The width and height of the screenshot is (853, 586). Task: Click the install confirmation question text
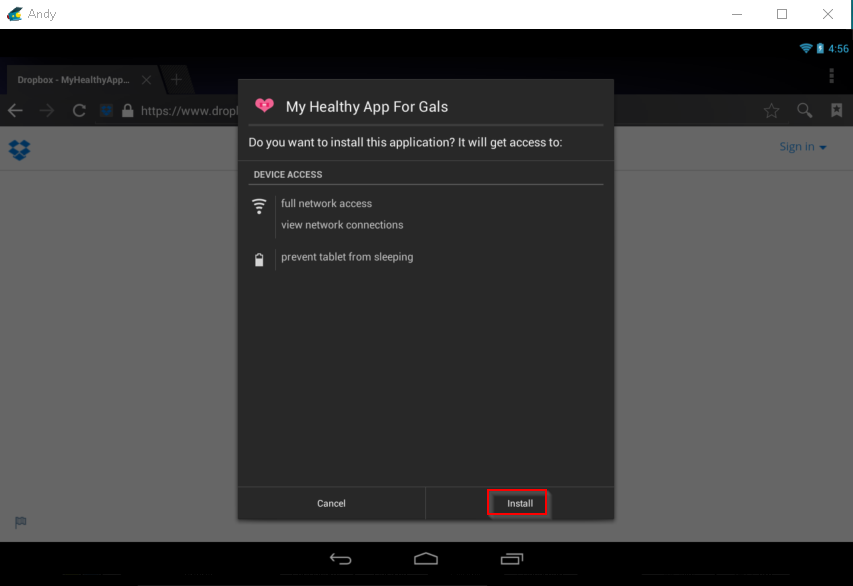point(405,143)
